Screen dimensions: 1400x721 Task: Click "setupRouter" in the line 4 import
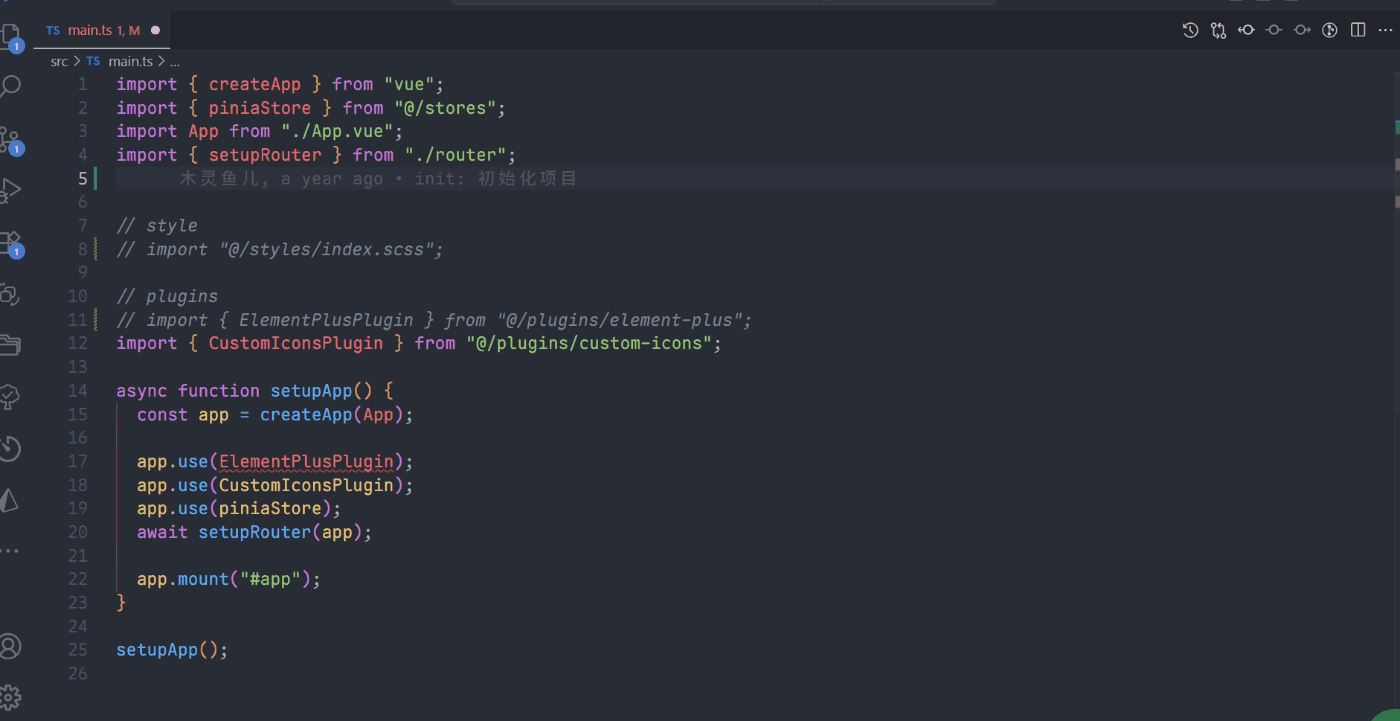point(265,155)
